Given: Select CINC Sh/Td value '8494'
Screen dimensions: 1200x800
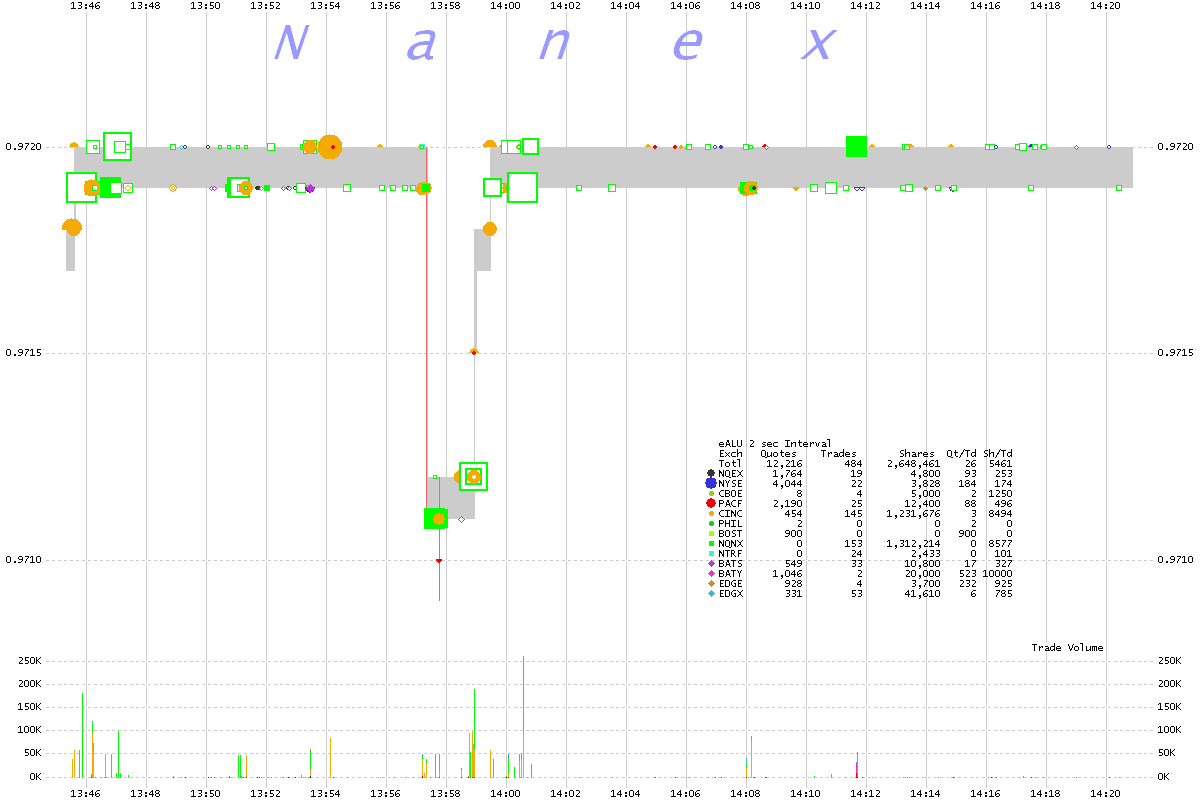Looking at the screenshot, I should pos(1001,513).
